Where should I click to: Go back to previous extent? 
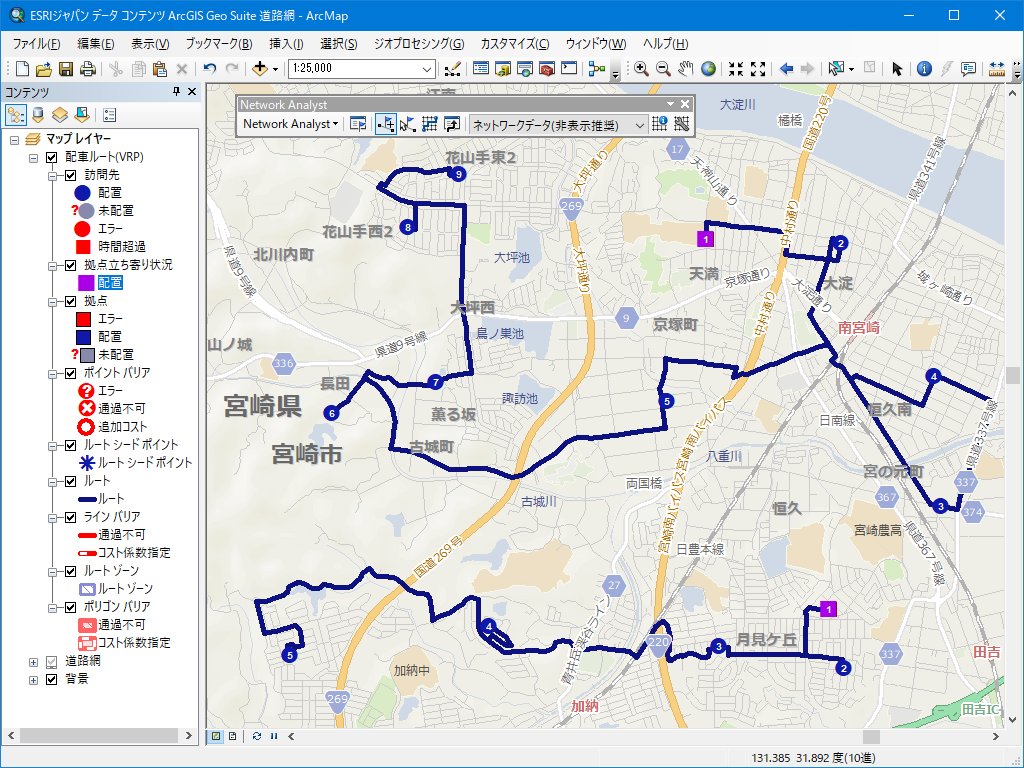pyautogui.click(x=786, y=69)
